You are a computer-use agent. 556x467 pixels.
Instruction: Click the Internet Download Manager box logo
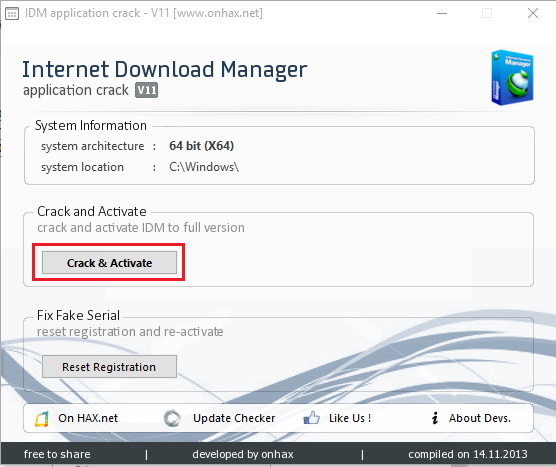(512, 77)
